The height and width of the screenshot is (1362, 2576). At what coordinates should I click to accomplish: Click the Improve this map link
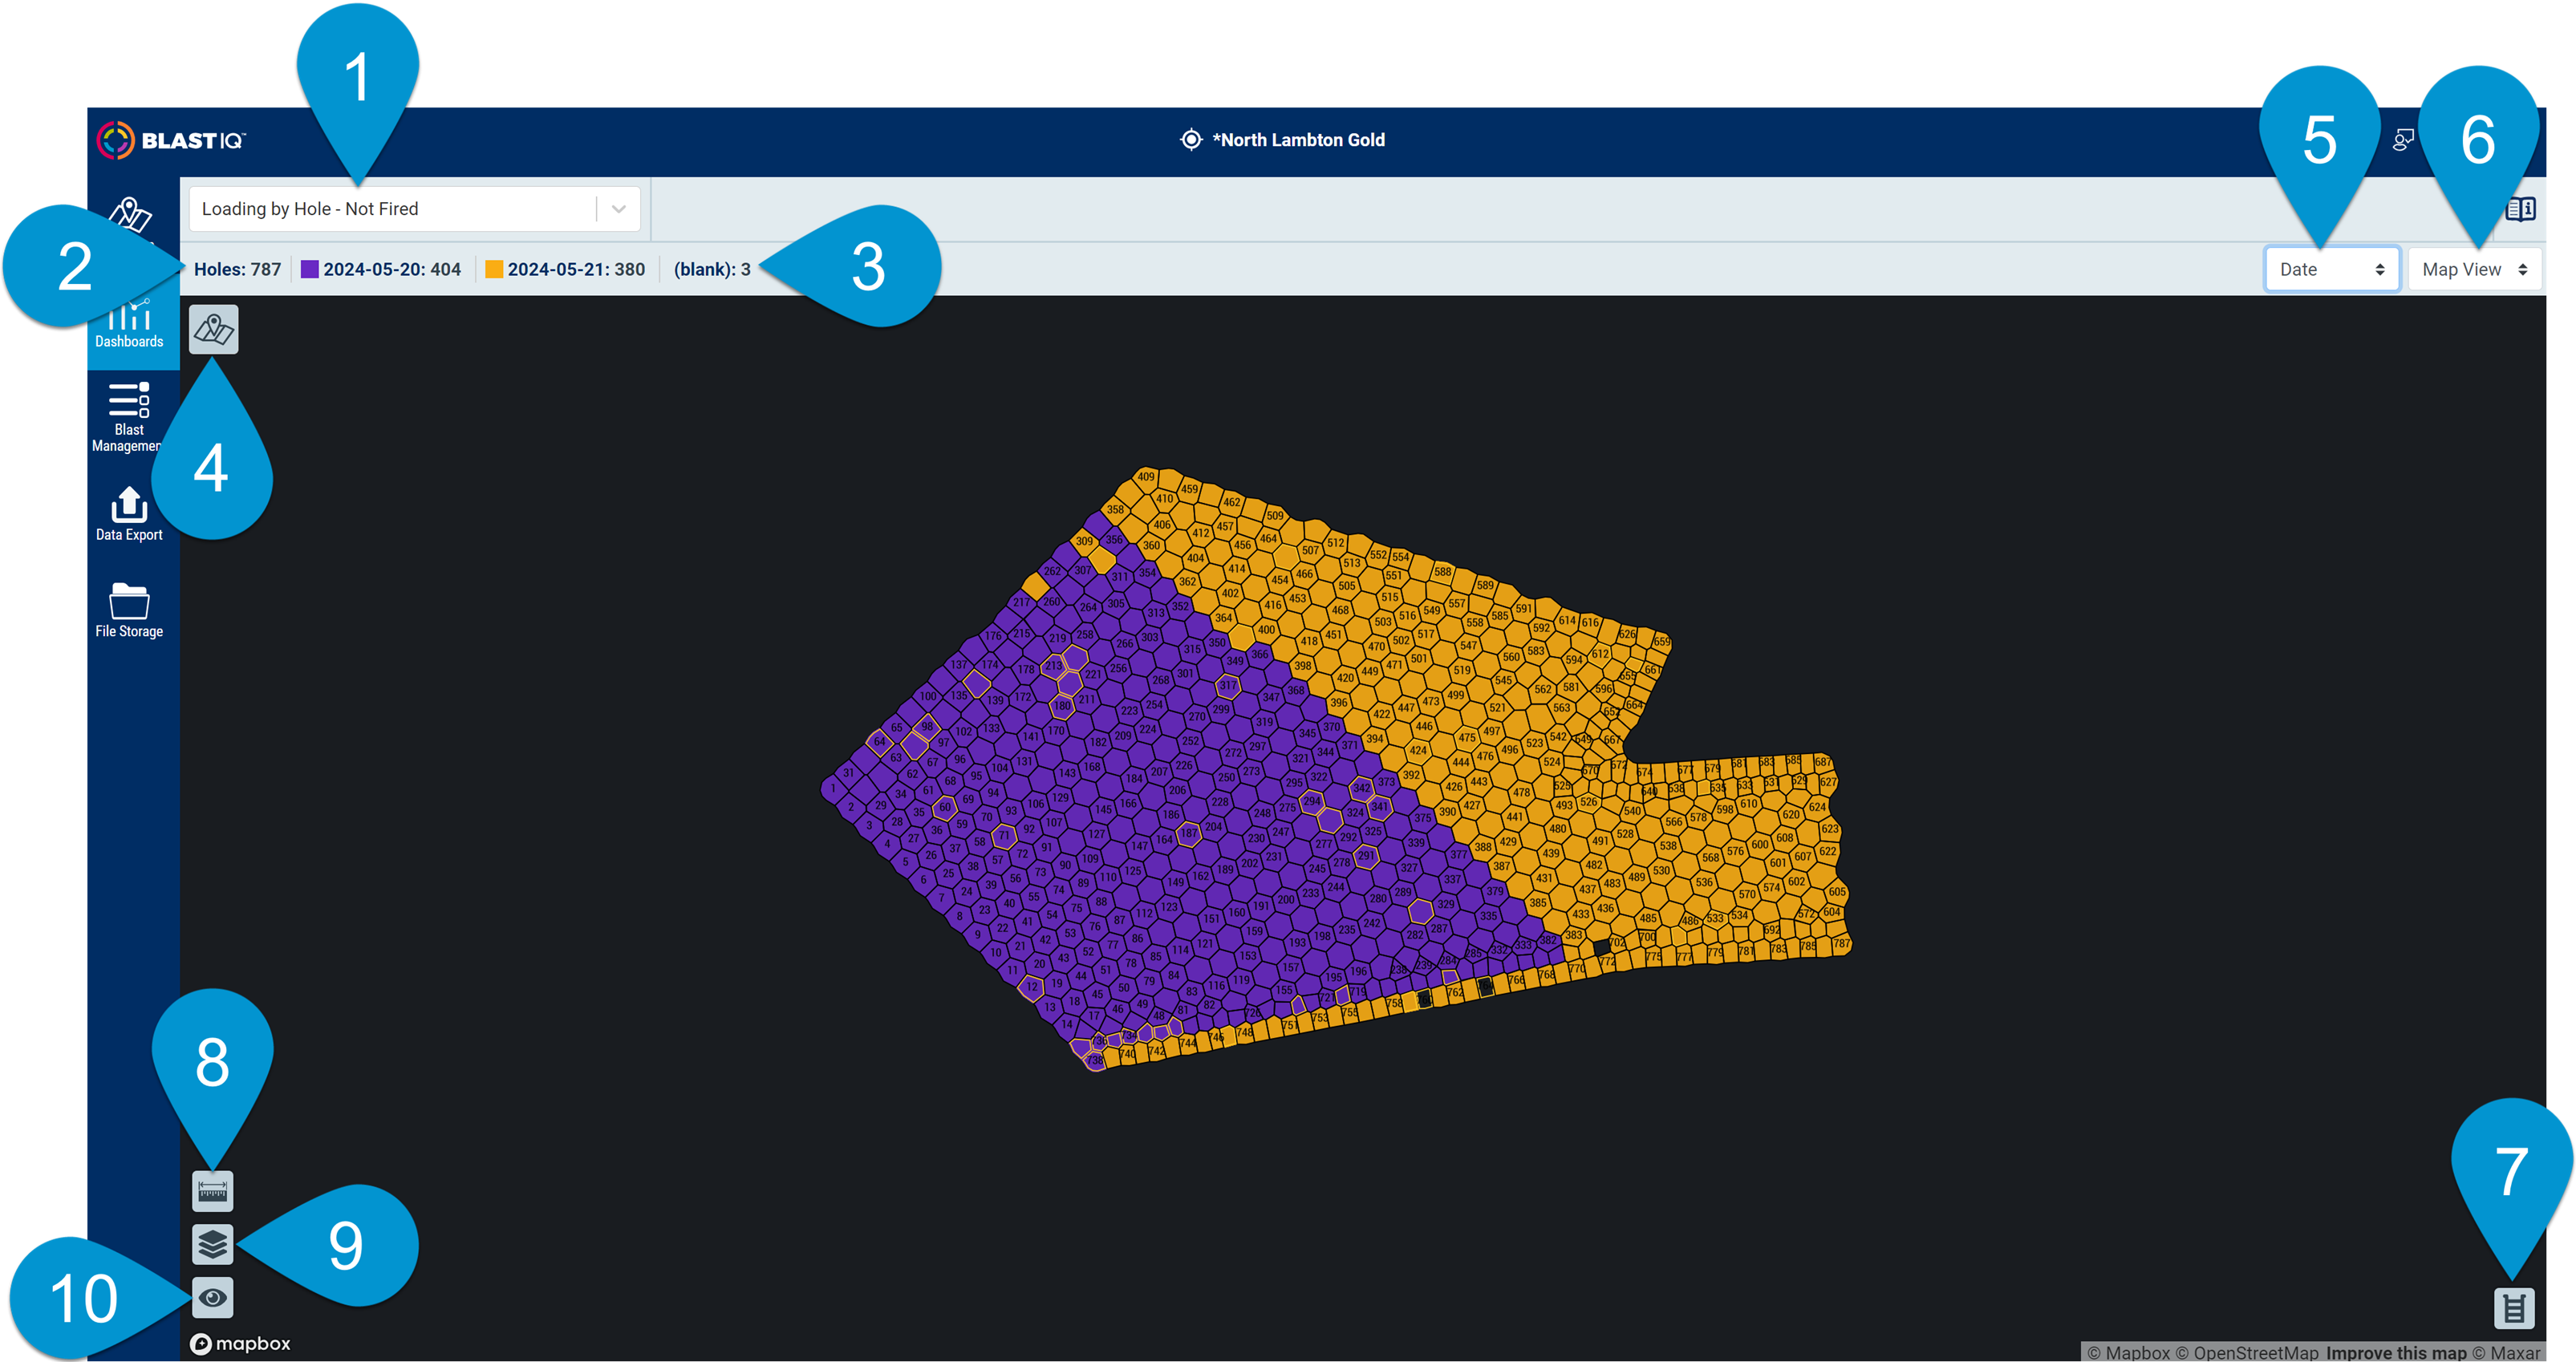[2396, 1353]
